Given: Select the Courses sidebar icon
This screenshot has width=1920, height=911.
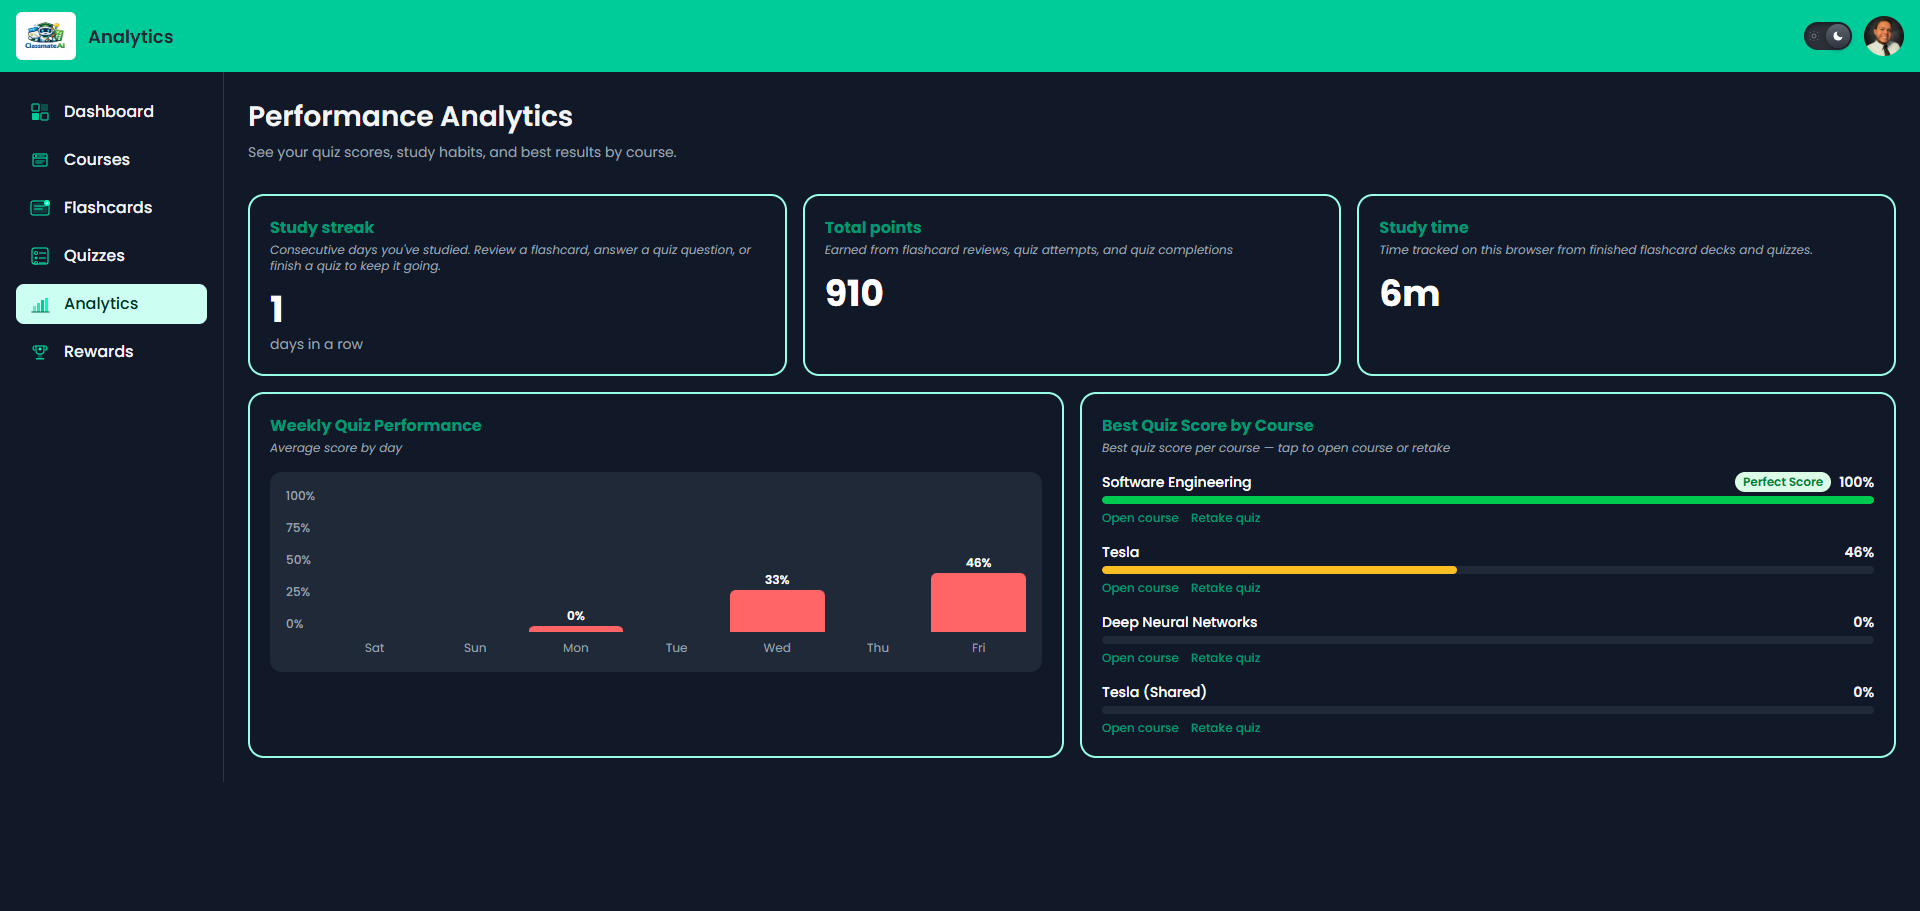Looking at the screenshot, I should pos(40,160).
